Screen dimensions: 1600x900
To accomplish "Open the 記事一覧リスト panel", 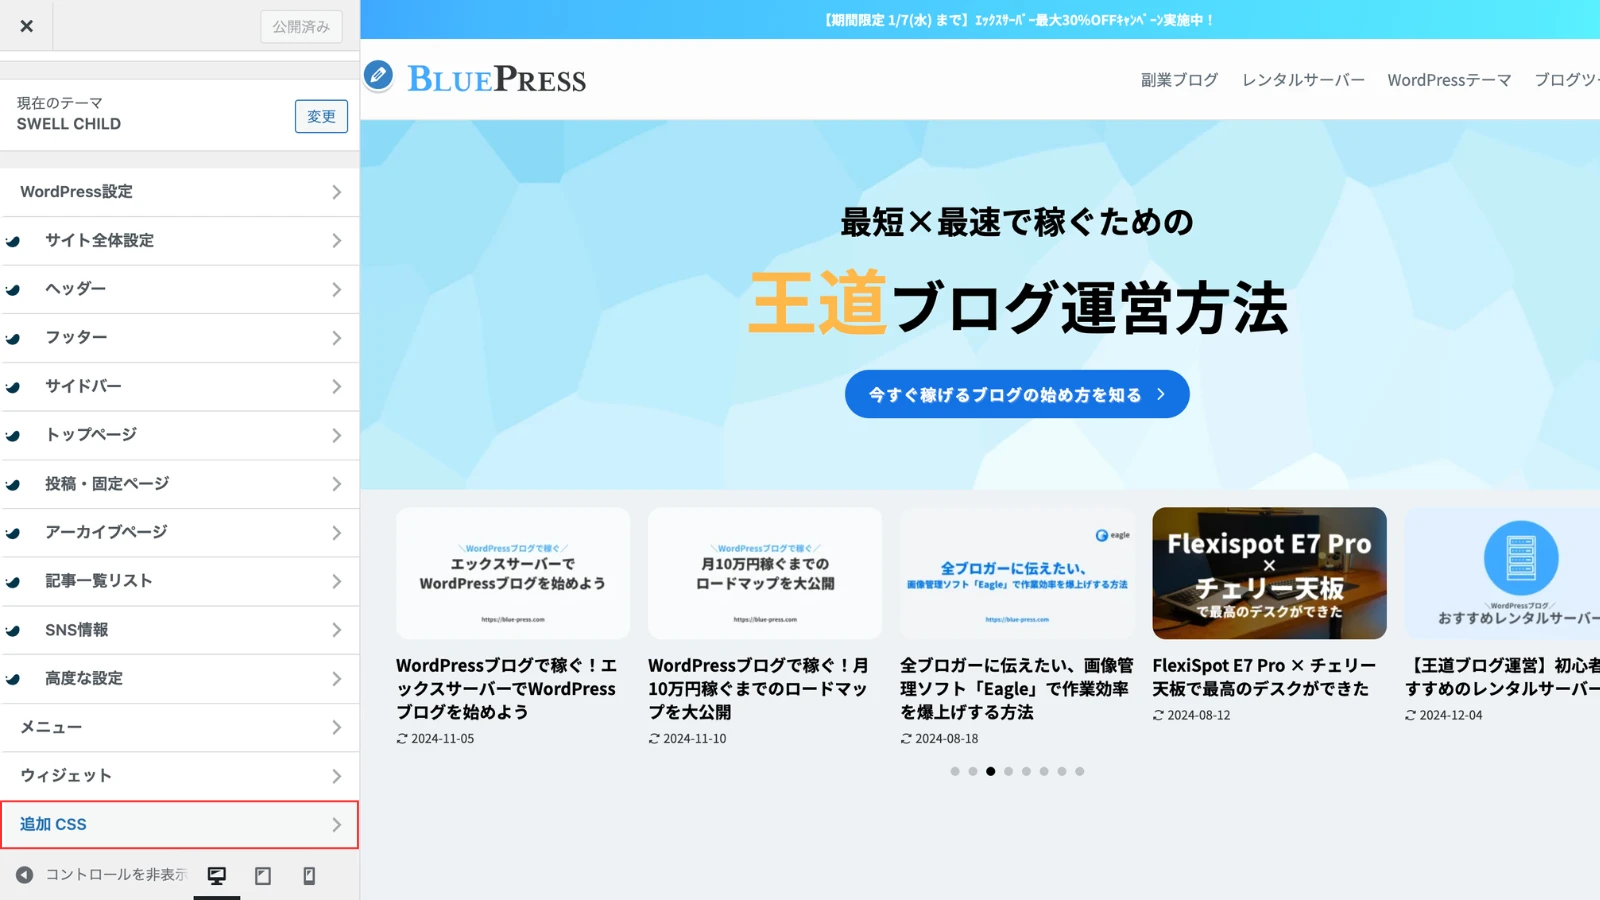I will click(180, 581).
